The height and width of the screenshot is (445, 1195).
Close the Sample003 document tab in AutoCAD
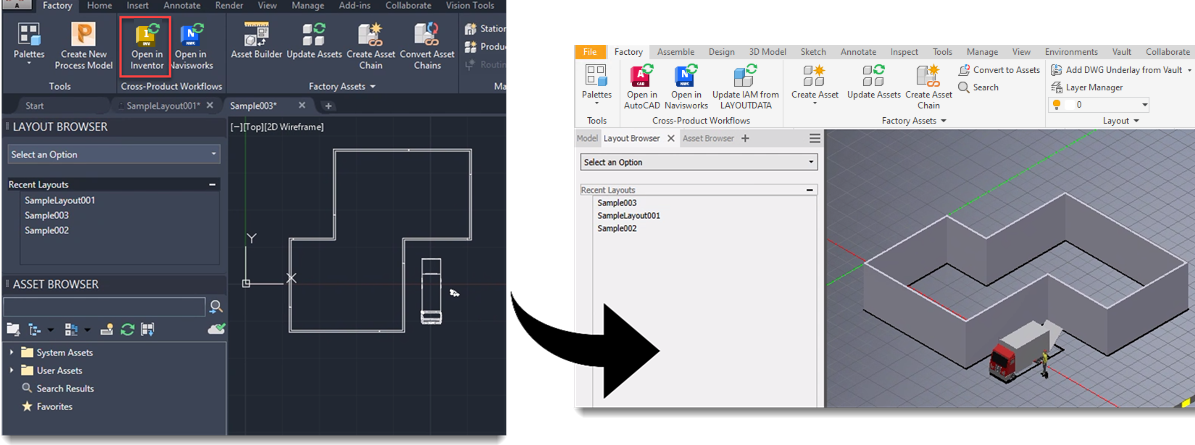[302, 106]
